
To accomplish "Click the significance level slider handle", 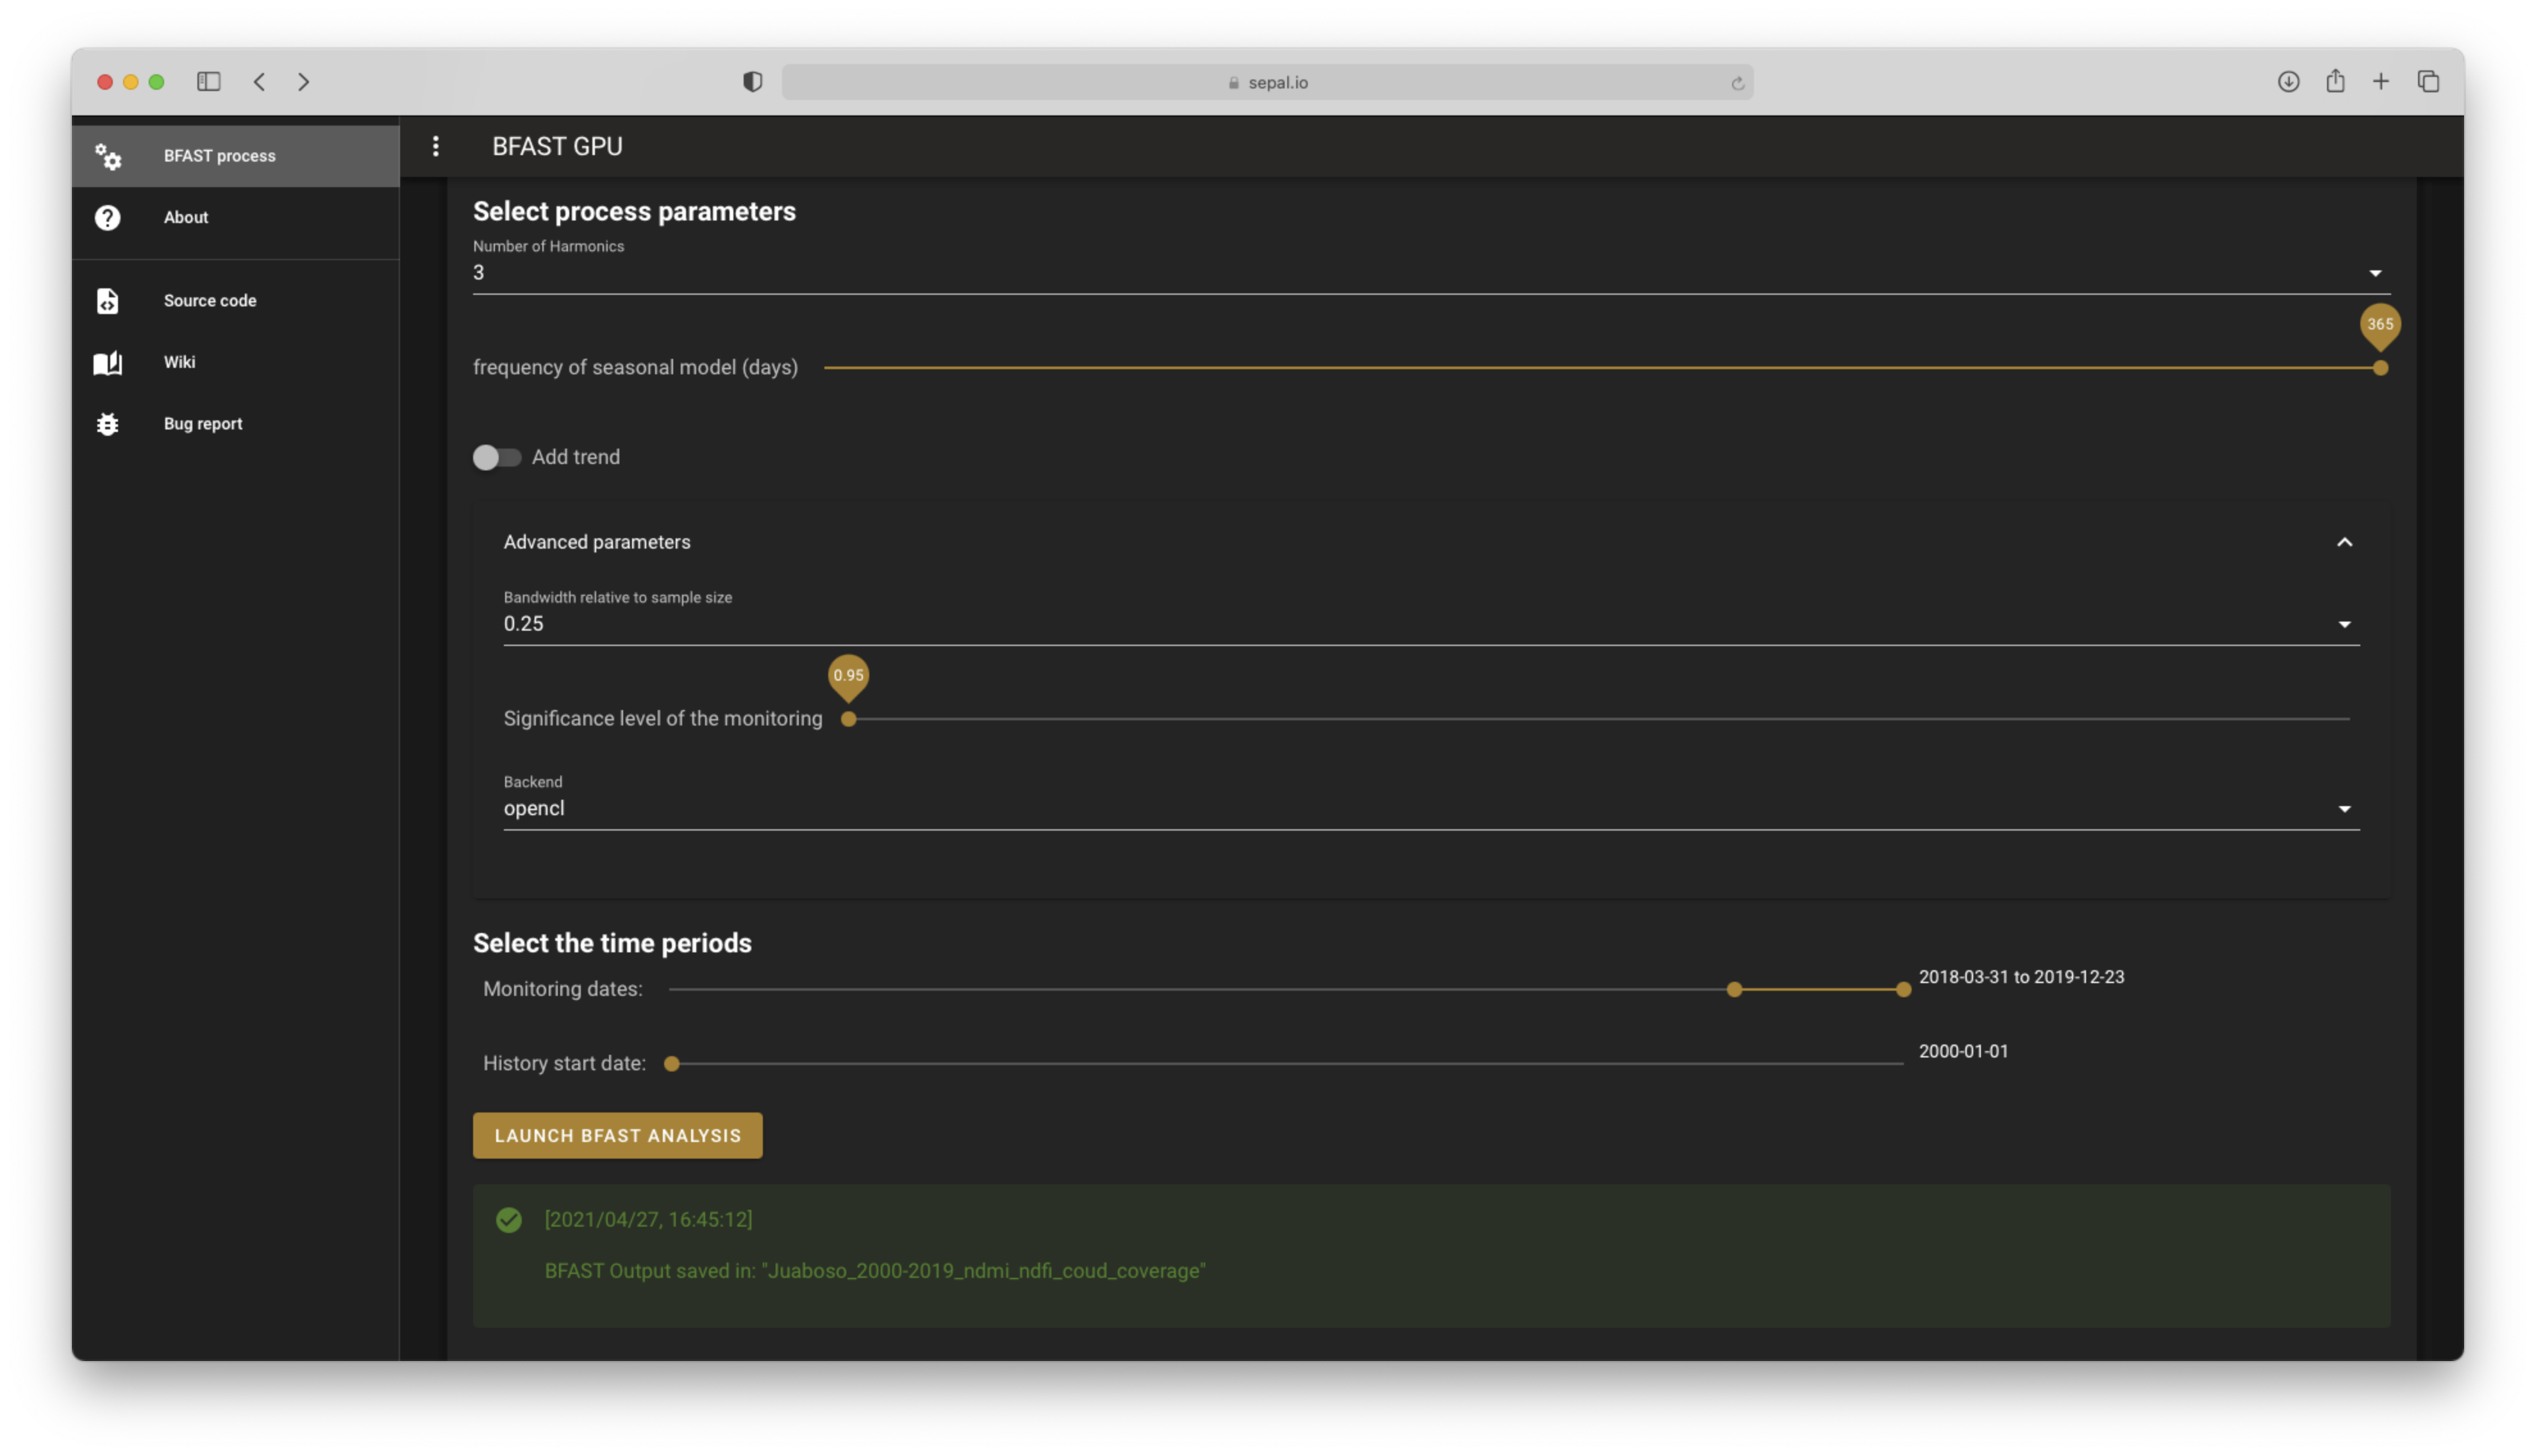I will click(848, 719).
